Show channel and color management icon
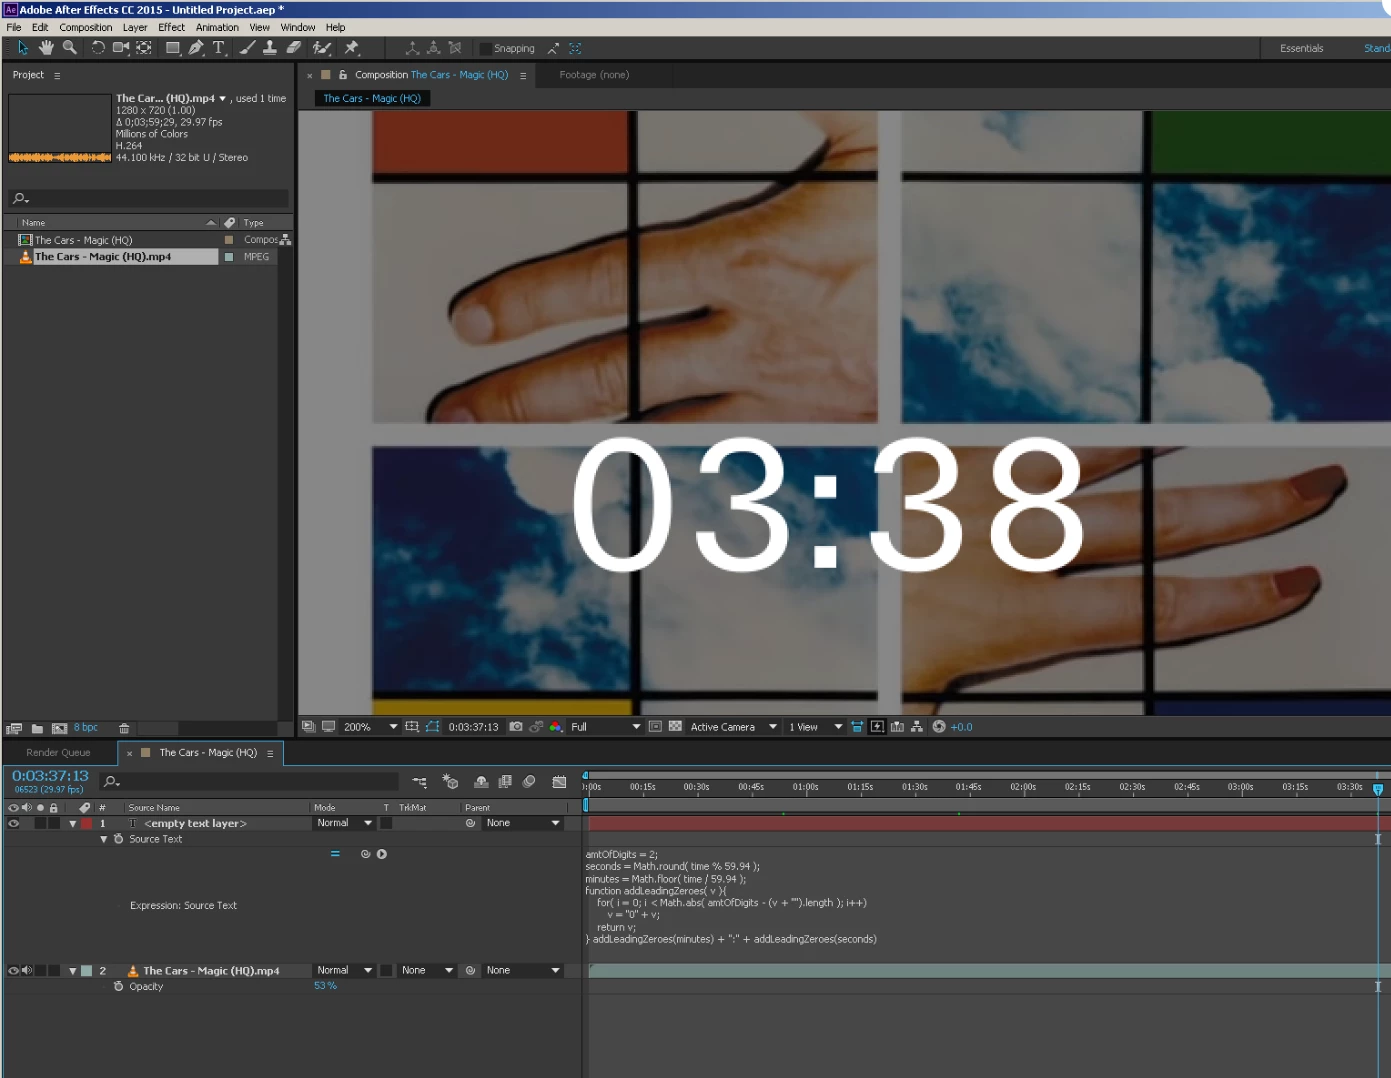Screen dimensions: 1391x1078 pos(556,727)
